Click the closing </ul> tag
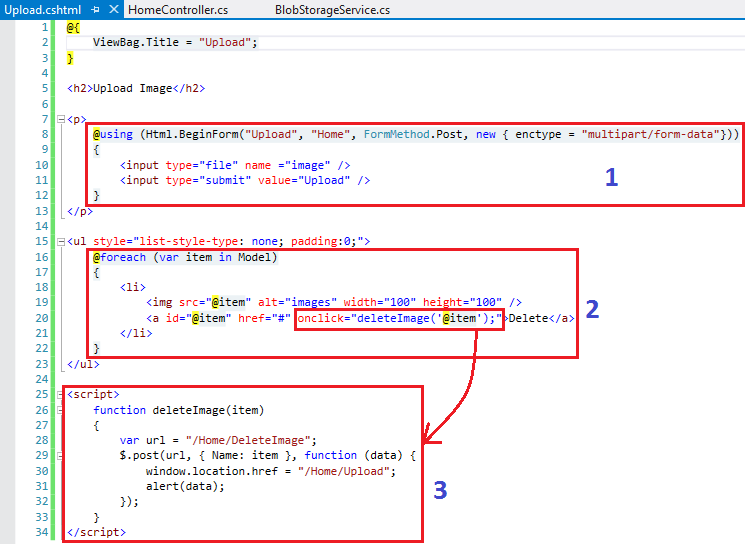 (83, 364)
